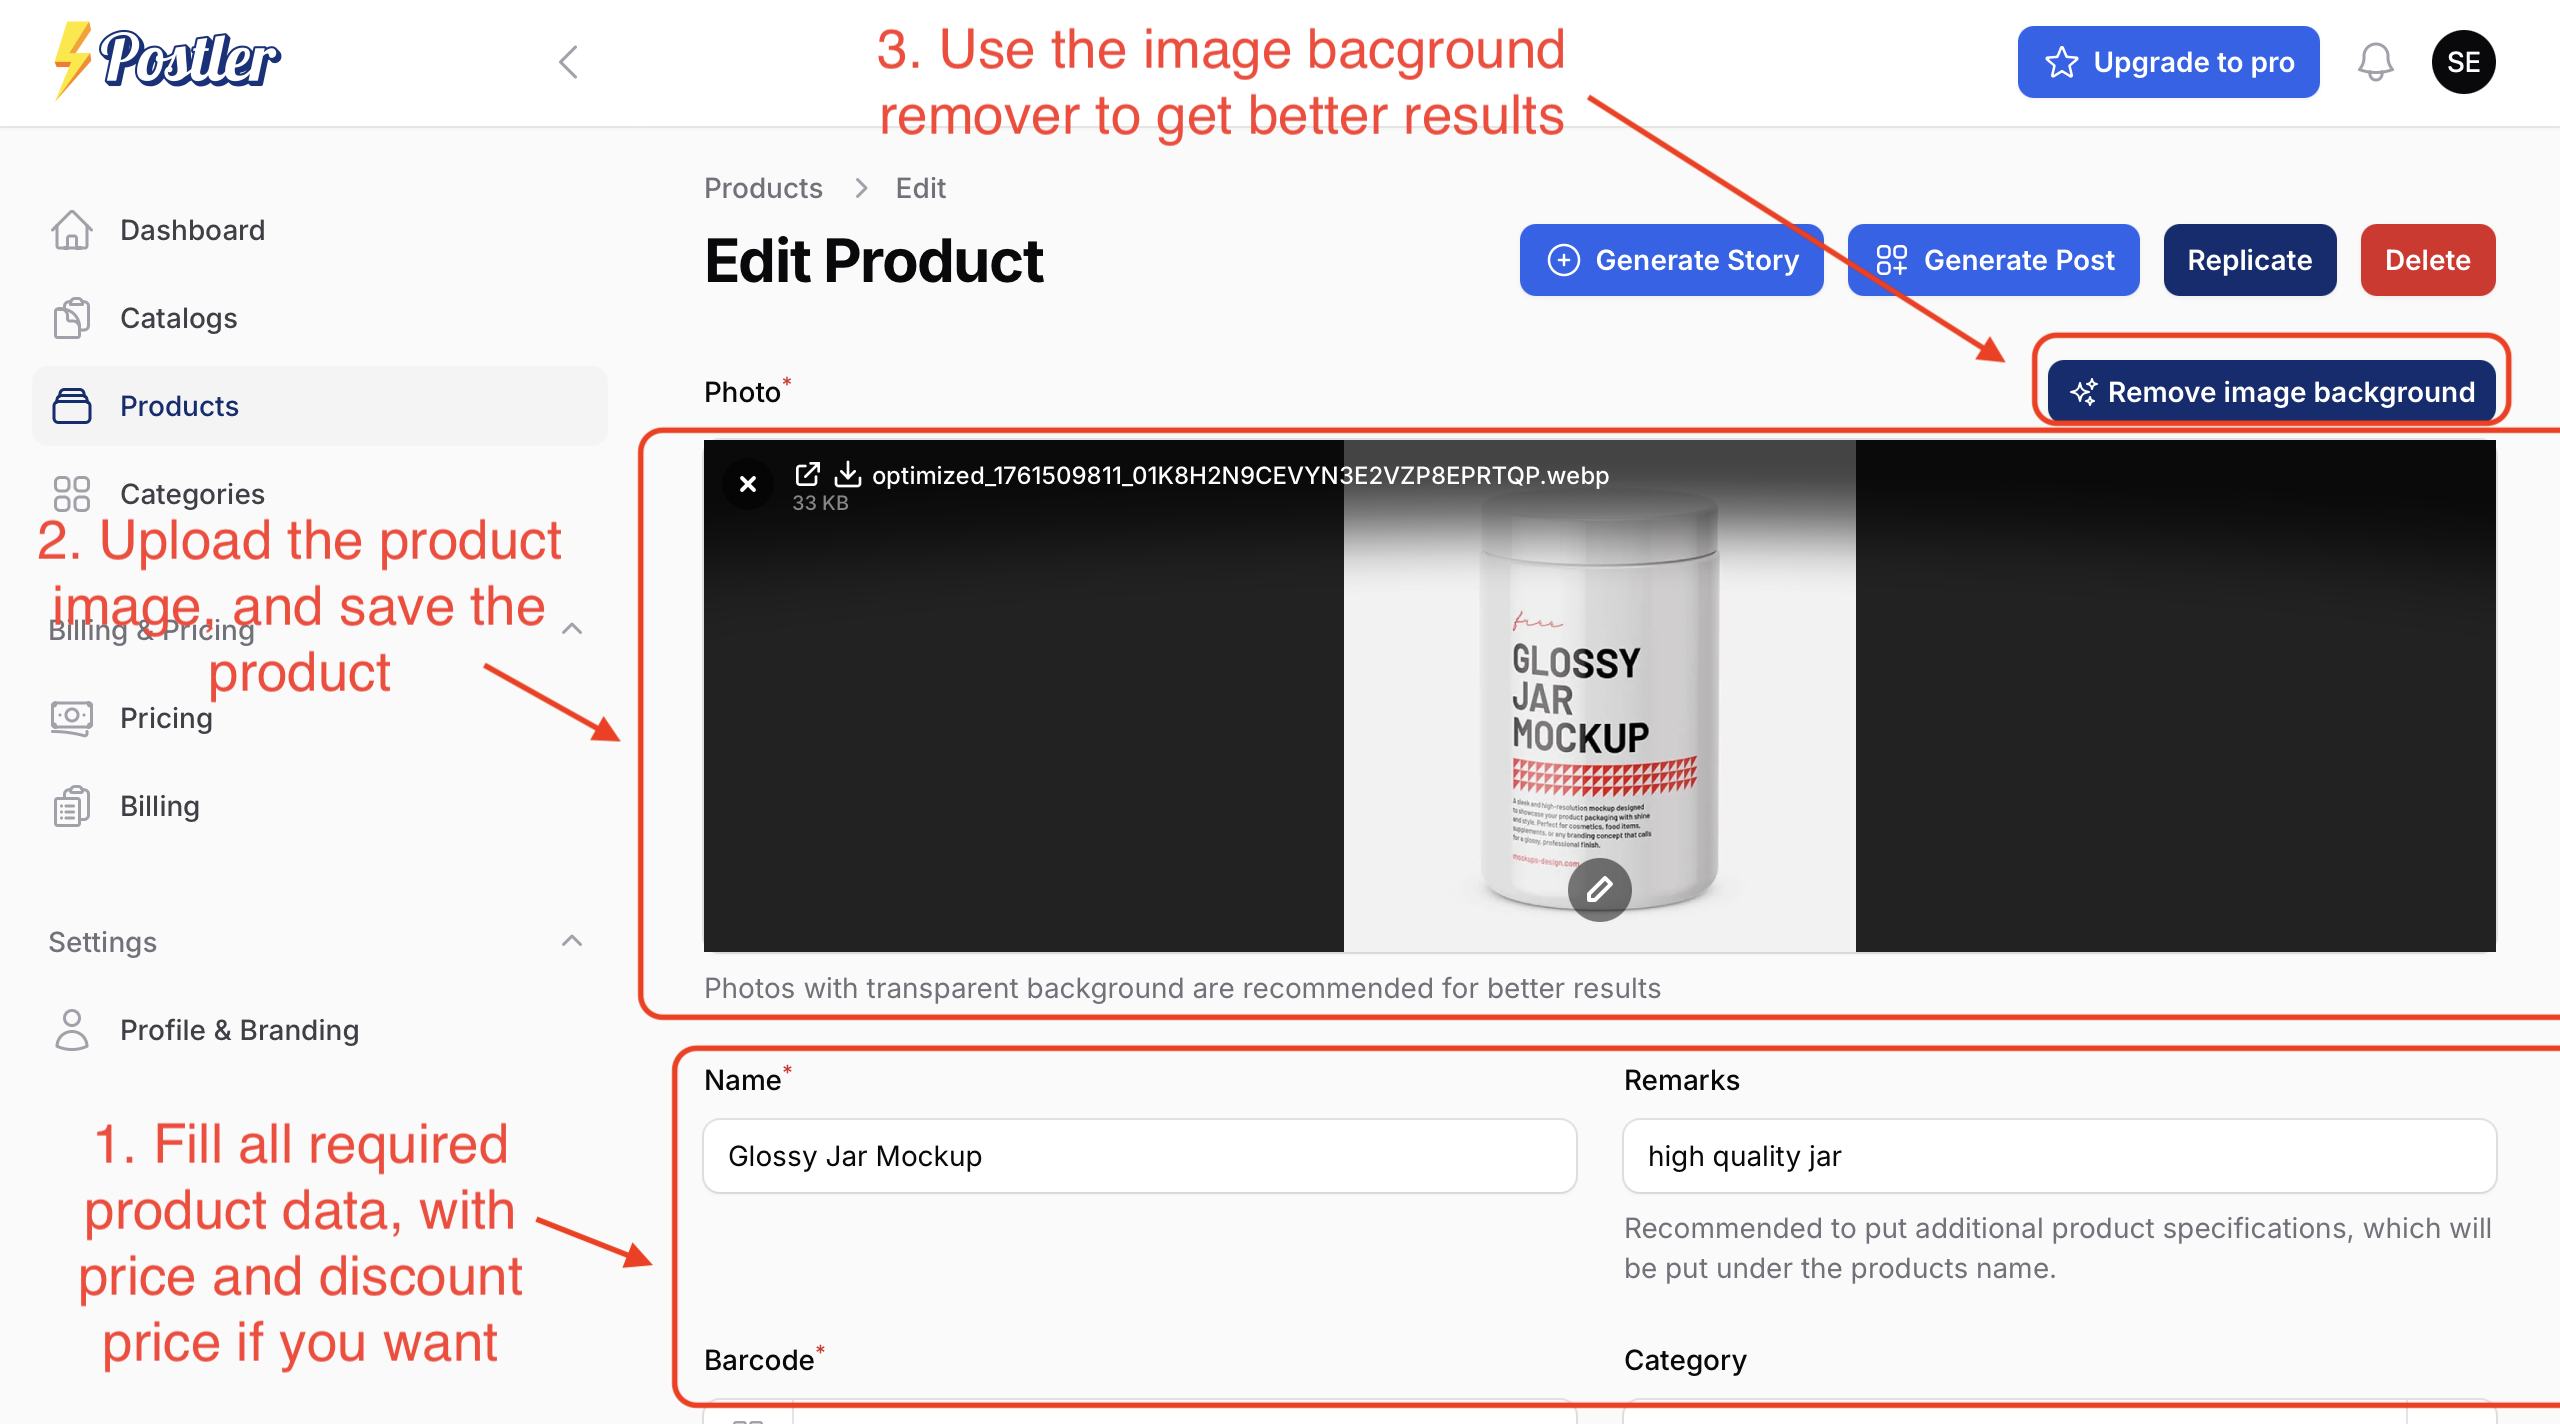Open the Products section in the sidebar
Image resolution: width=2560 pixels, height=1424 pixels.
point(179,405)
